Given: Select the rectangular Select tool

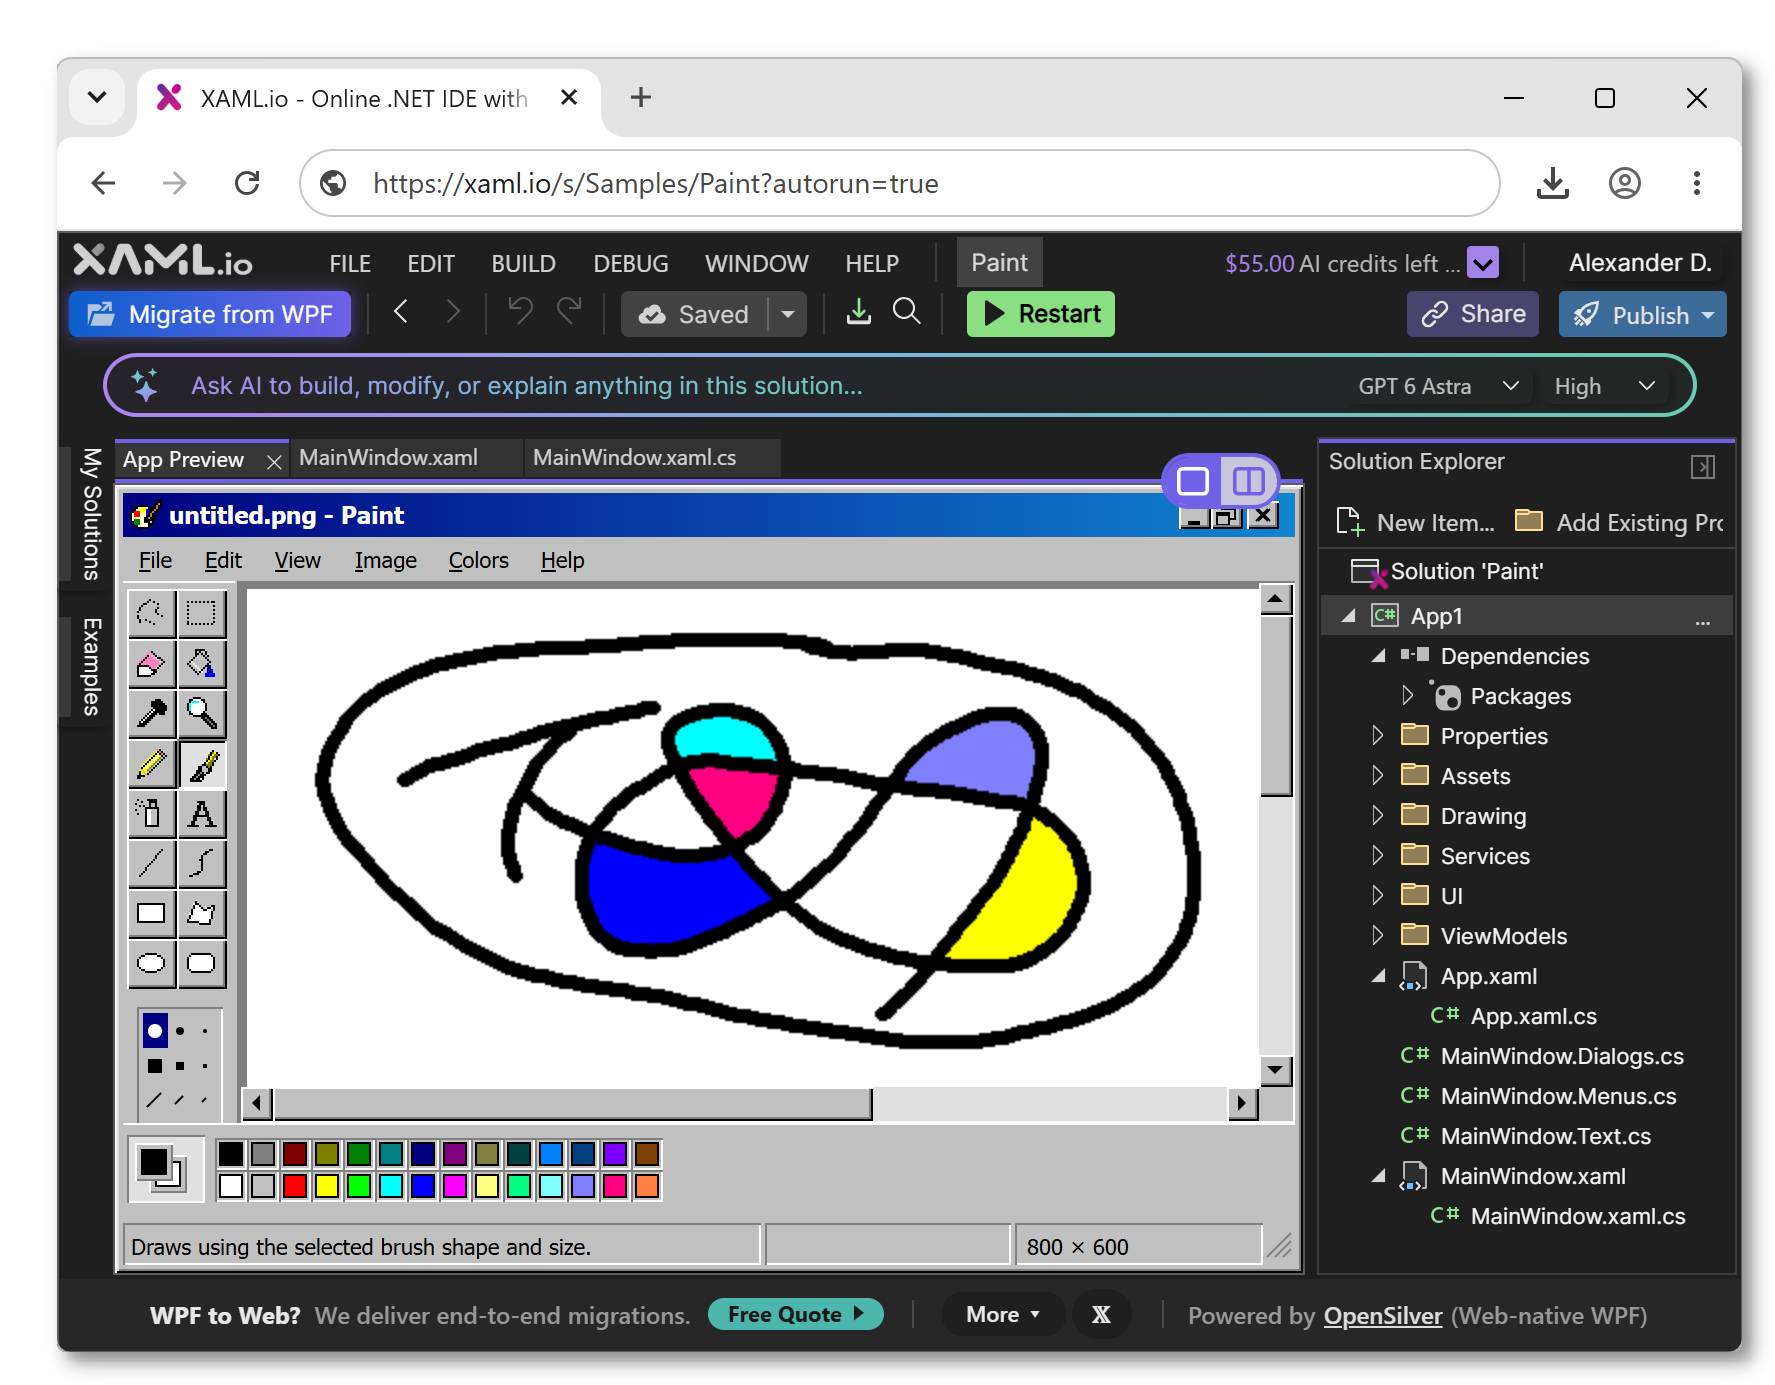Looking at the screenshot, I should tap(201, 613).
